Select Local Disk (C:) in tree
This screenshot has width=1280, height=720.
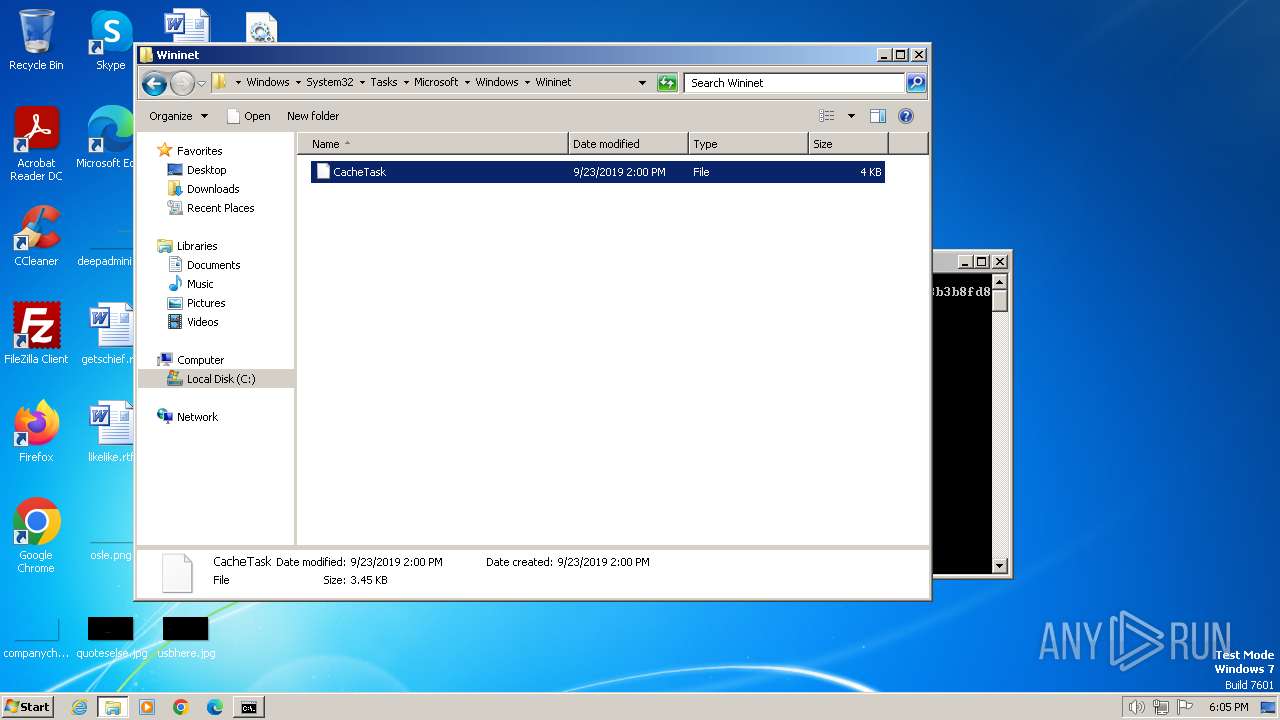coord(220,379)
